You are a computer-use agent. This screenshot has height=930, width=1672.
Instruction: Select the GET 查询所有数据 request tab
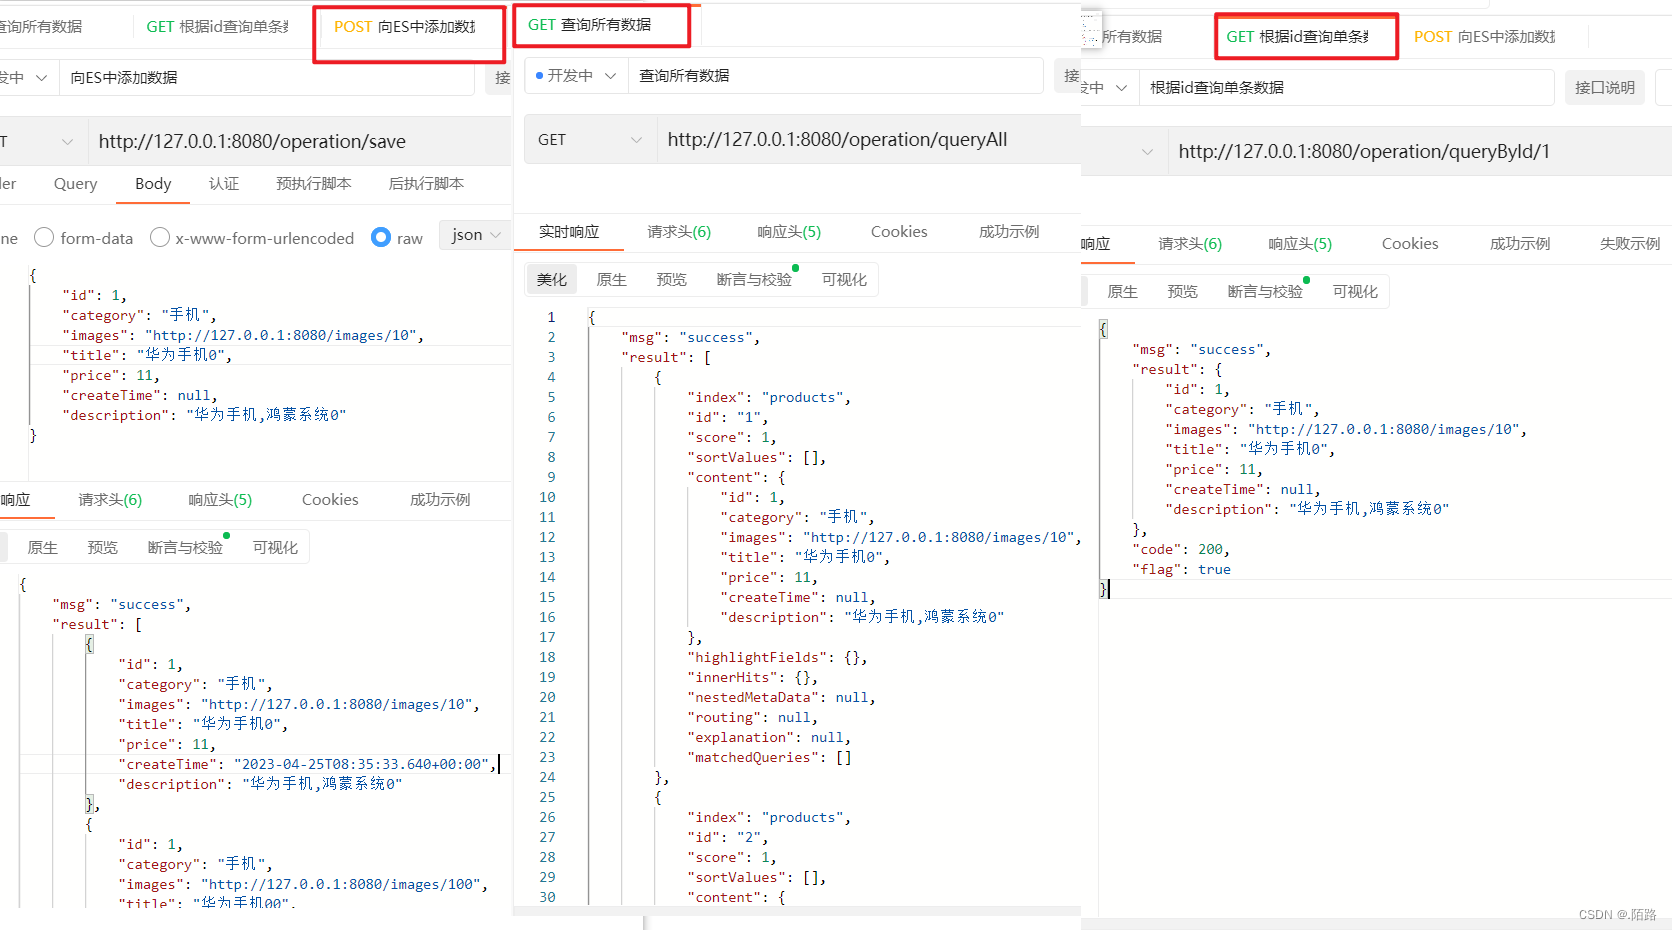pyautogui.click(x=590, y=25)
